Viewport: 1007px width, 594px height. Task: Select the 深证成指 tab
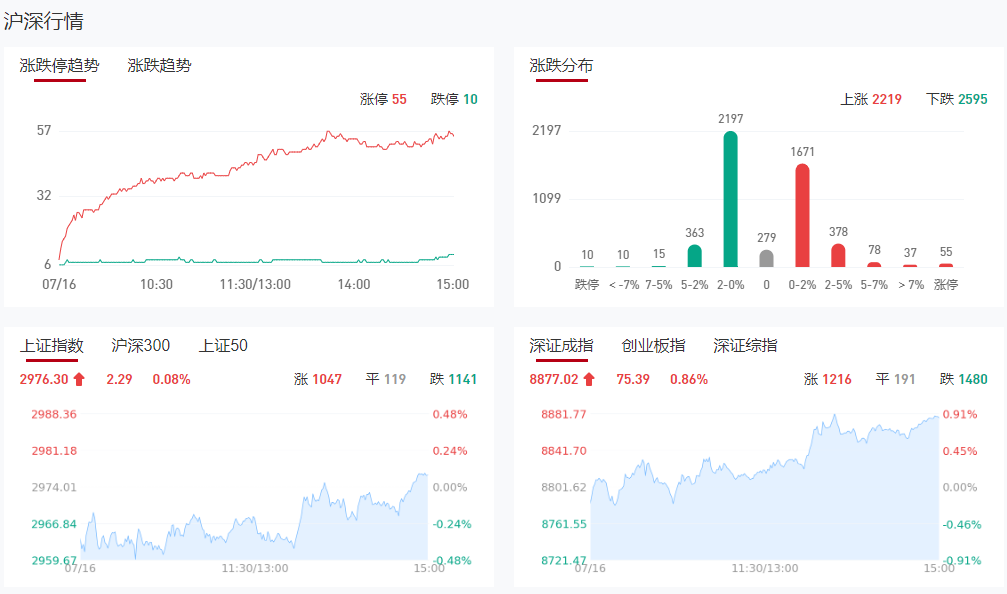coord(561,346)
